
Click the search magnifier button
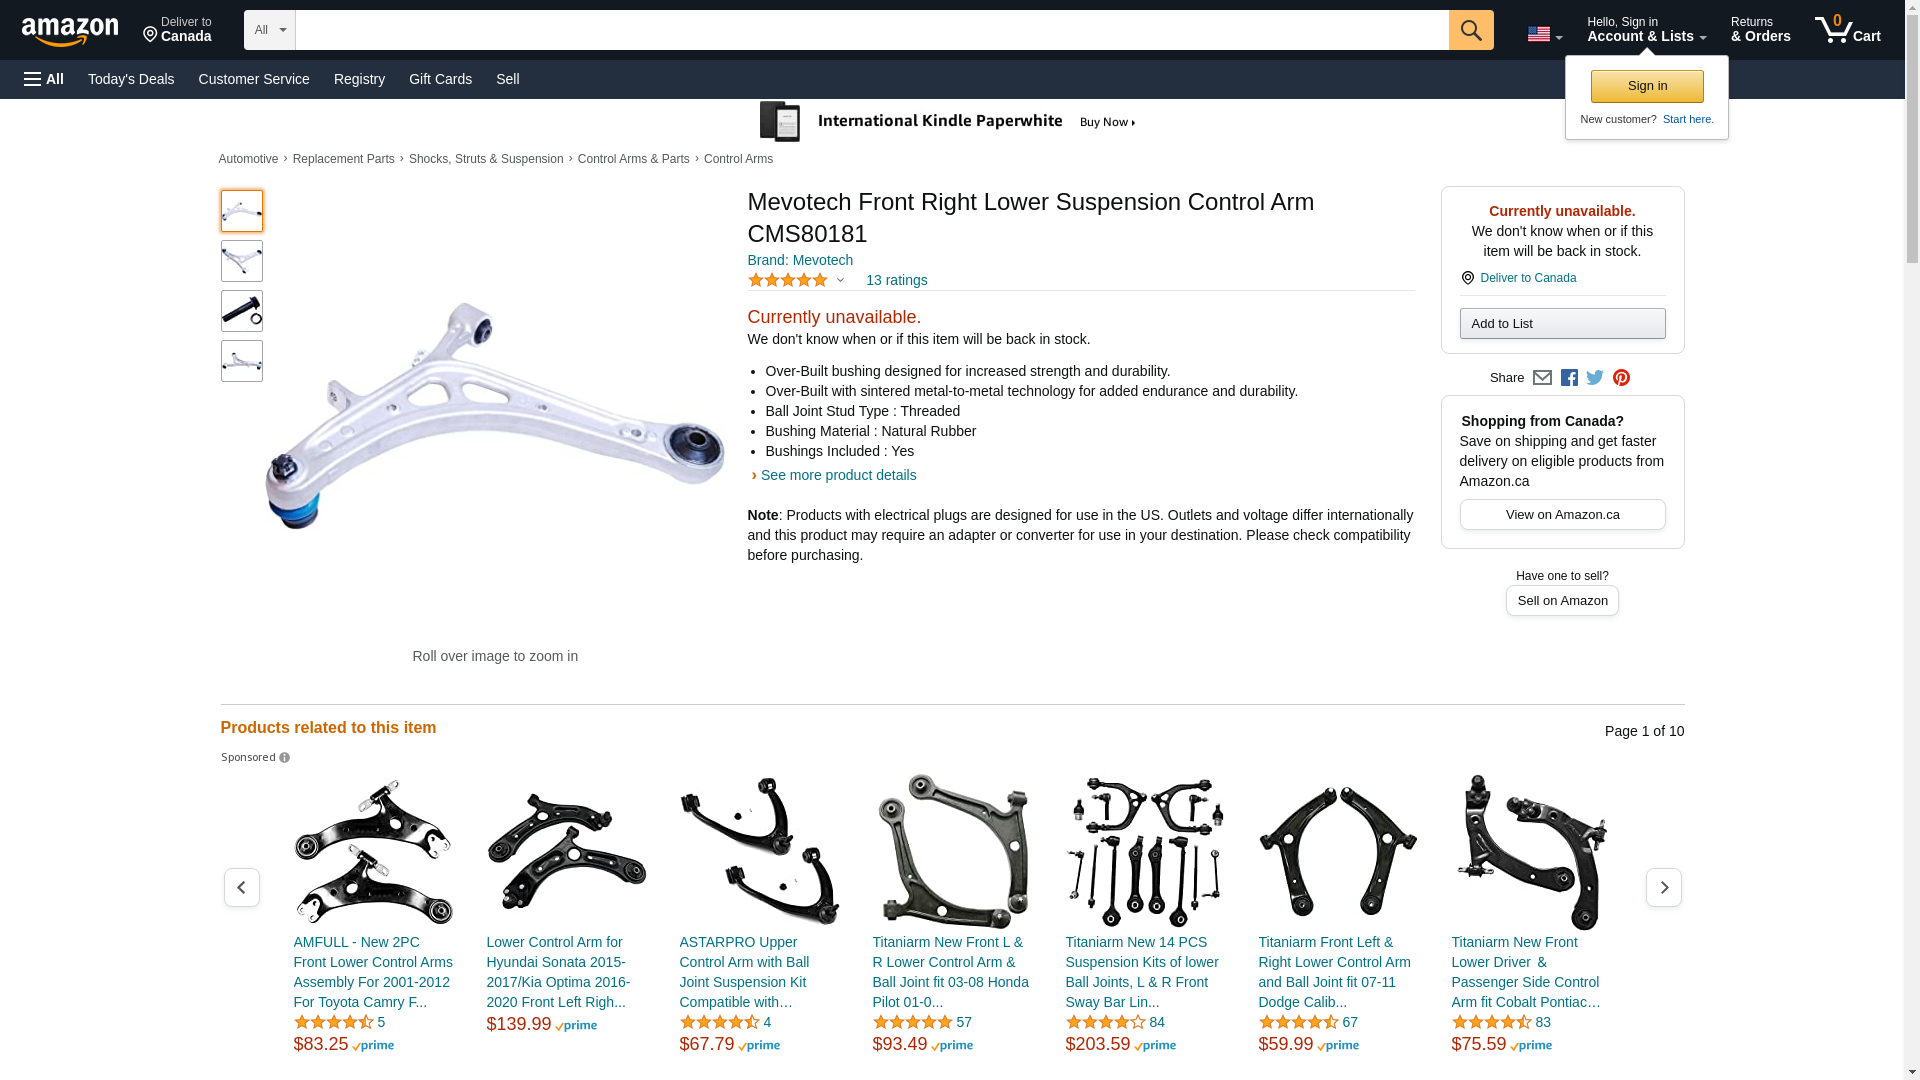pyautogui.click(x=1471, y=30)
